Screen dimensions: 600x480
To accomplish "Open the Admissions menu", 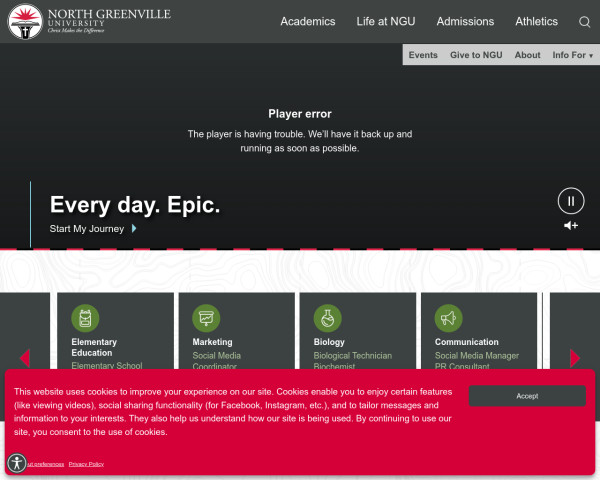I will point(465,21).
